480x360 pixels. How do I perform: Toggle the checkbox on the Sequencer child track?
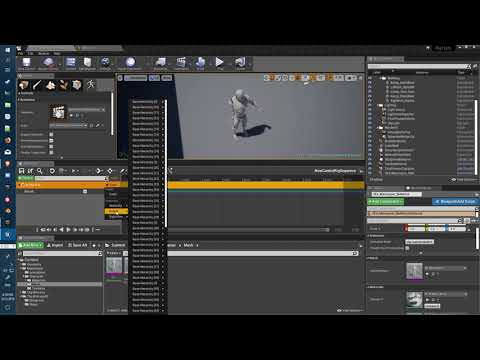click(85, 191)
